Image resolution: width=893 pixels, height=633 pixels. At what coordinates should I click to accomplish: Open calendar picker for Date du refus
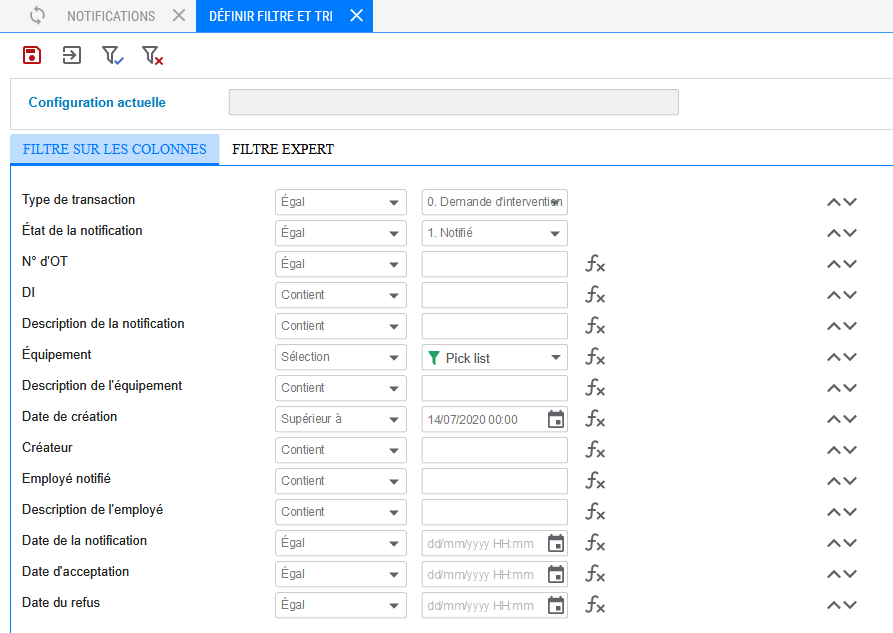click(556, 605)
